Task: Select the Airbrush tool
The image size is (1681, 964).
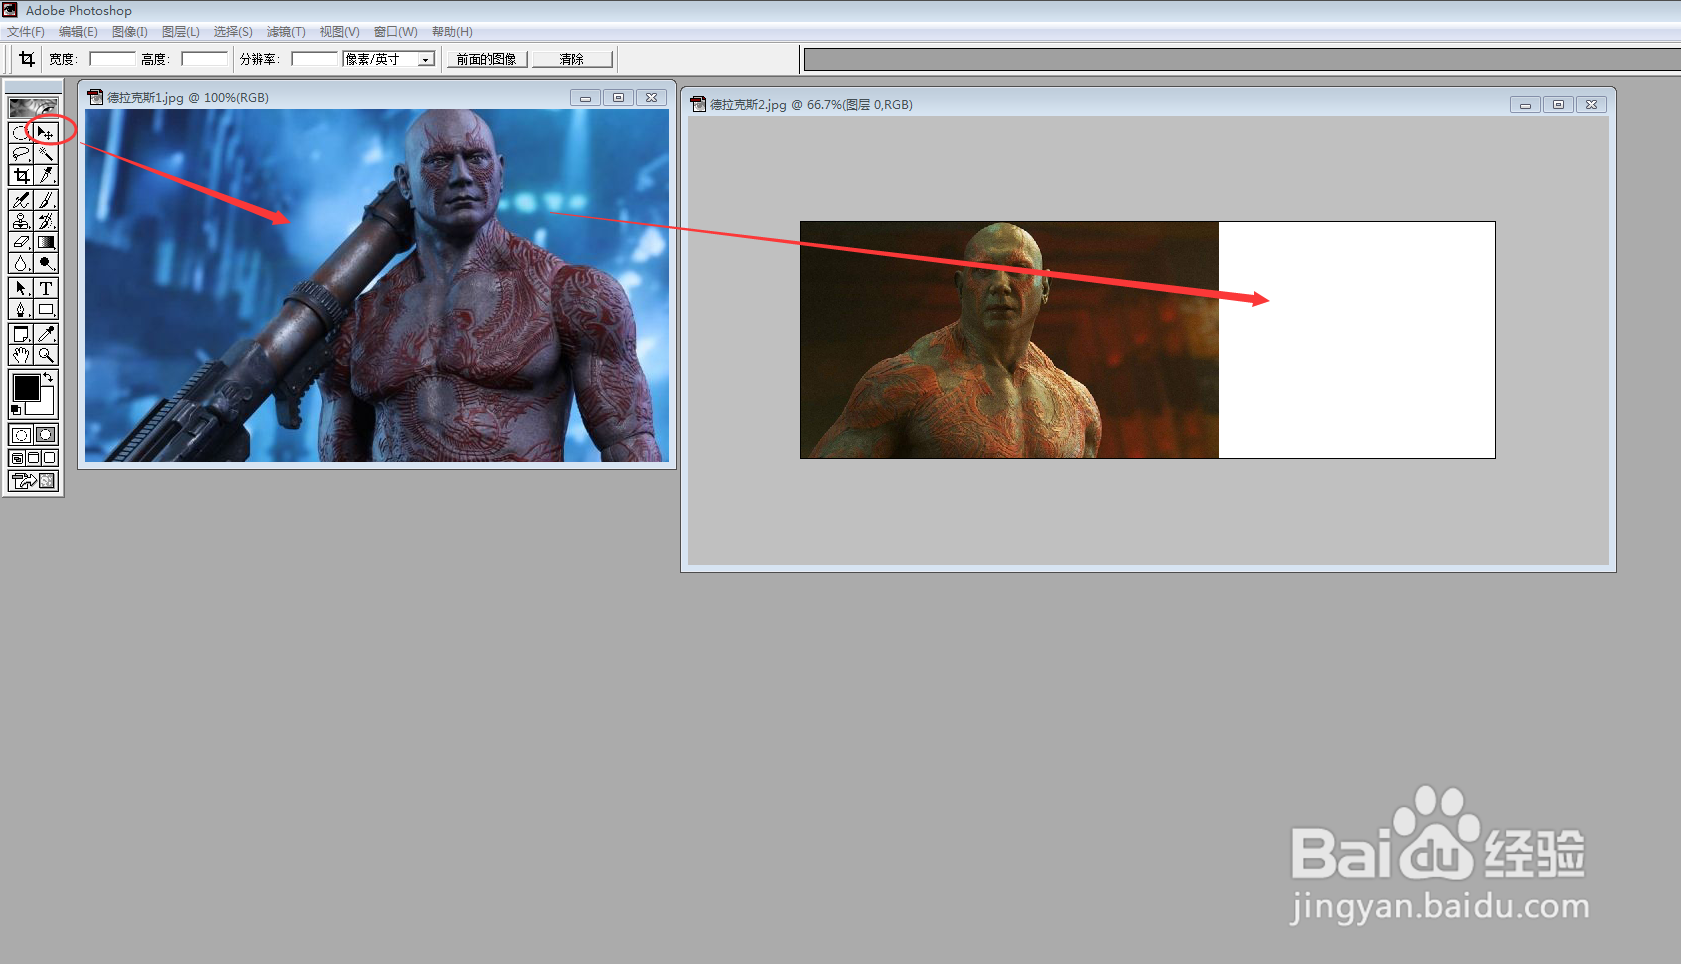Action: [x=21, y=200]
